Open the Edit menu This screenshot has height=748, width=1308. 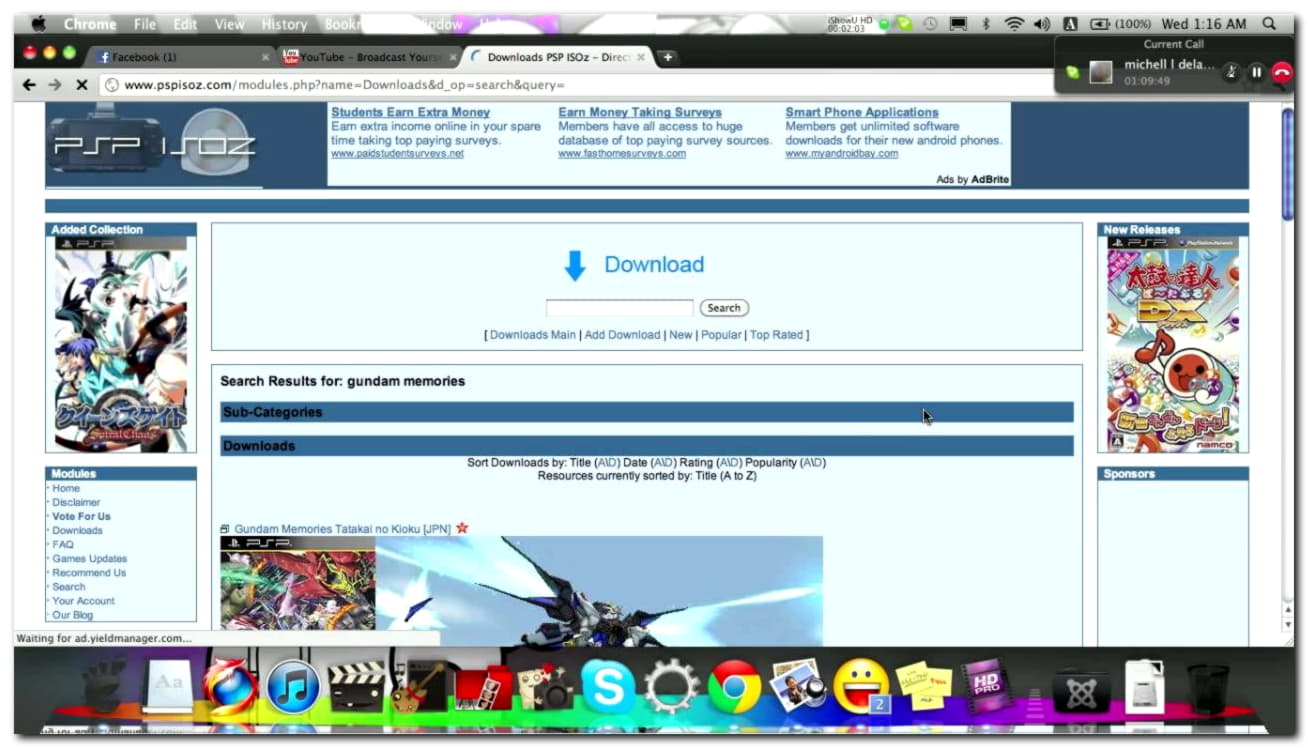click(x=185, y=24)
